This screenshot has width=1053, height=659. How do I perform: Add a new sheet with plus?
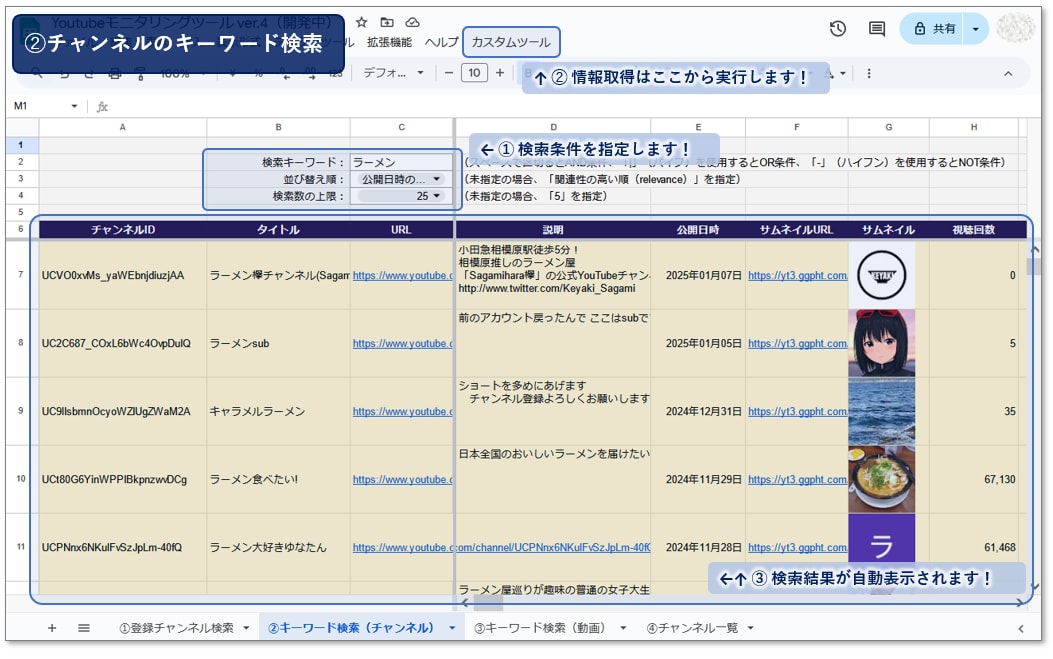[x=52, y=628]
